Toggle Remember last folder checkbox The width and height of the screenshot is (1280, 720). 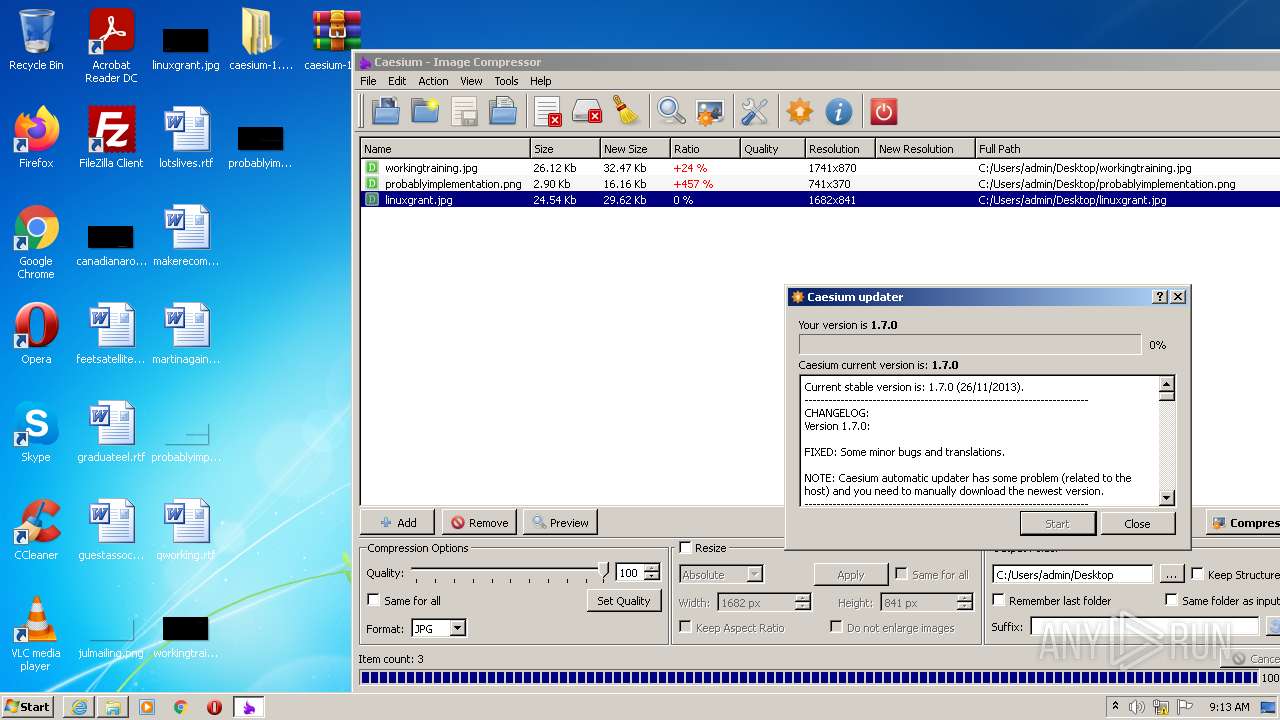coord(998,600)
